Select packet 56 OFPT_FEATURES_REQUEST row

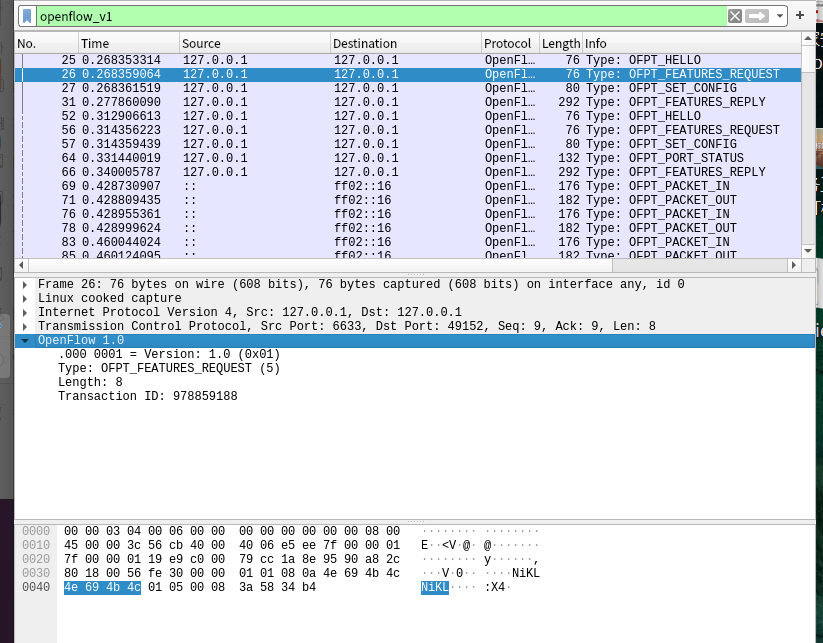(408, 130)
